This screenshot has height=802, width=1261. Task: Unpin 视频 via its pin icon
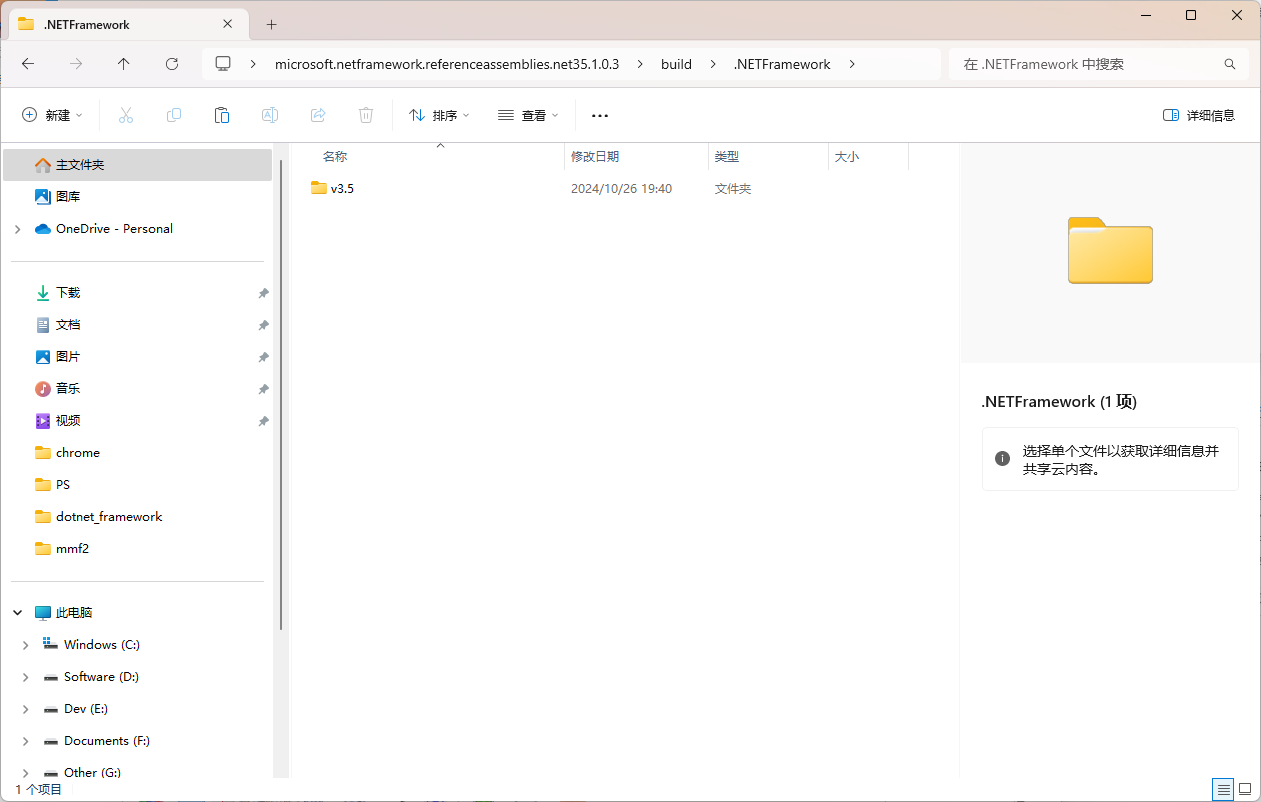click(x=263, y=422)
